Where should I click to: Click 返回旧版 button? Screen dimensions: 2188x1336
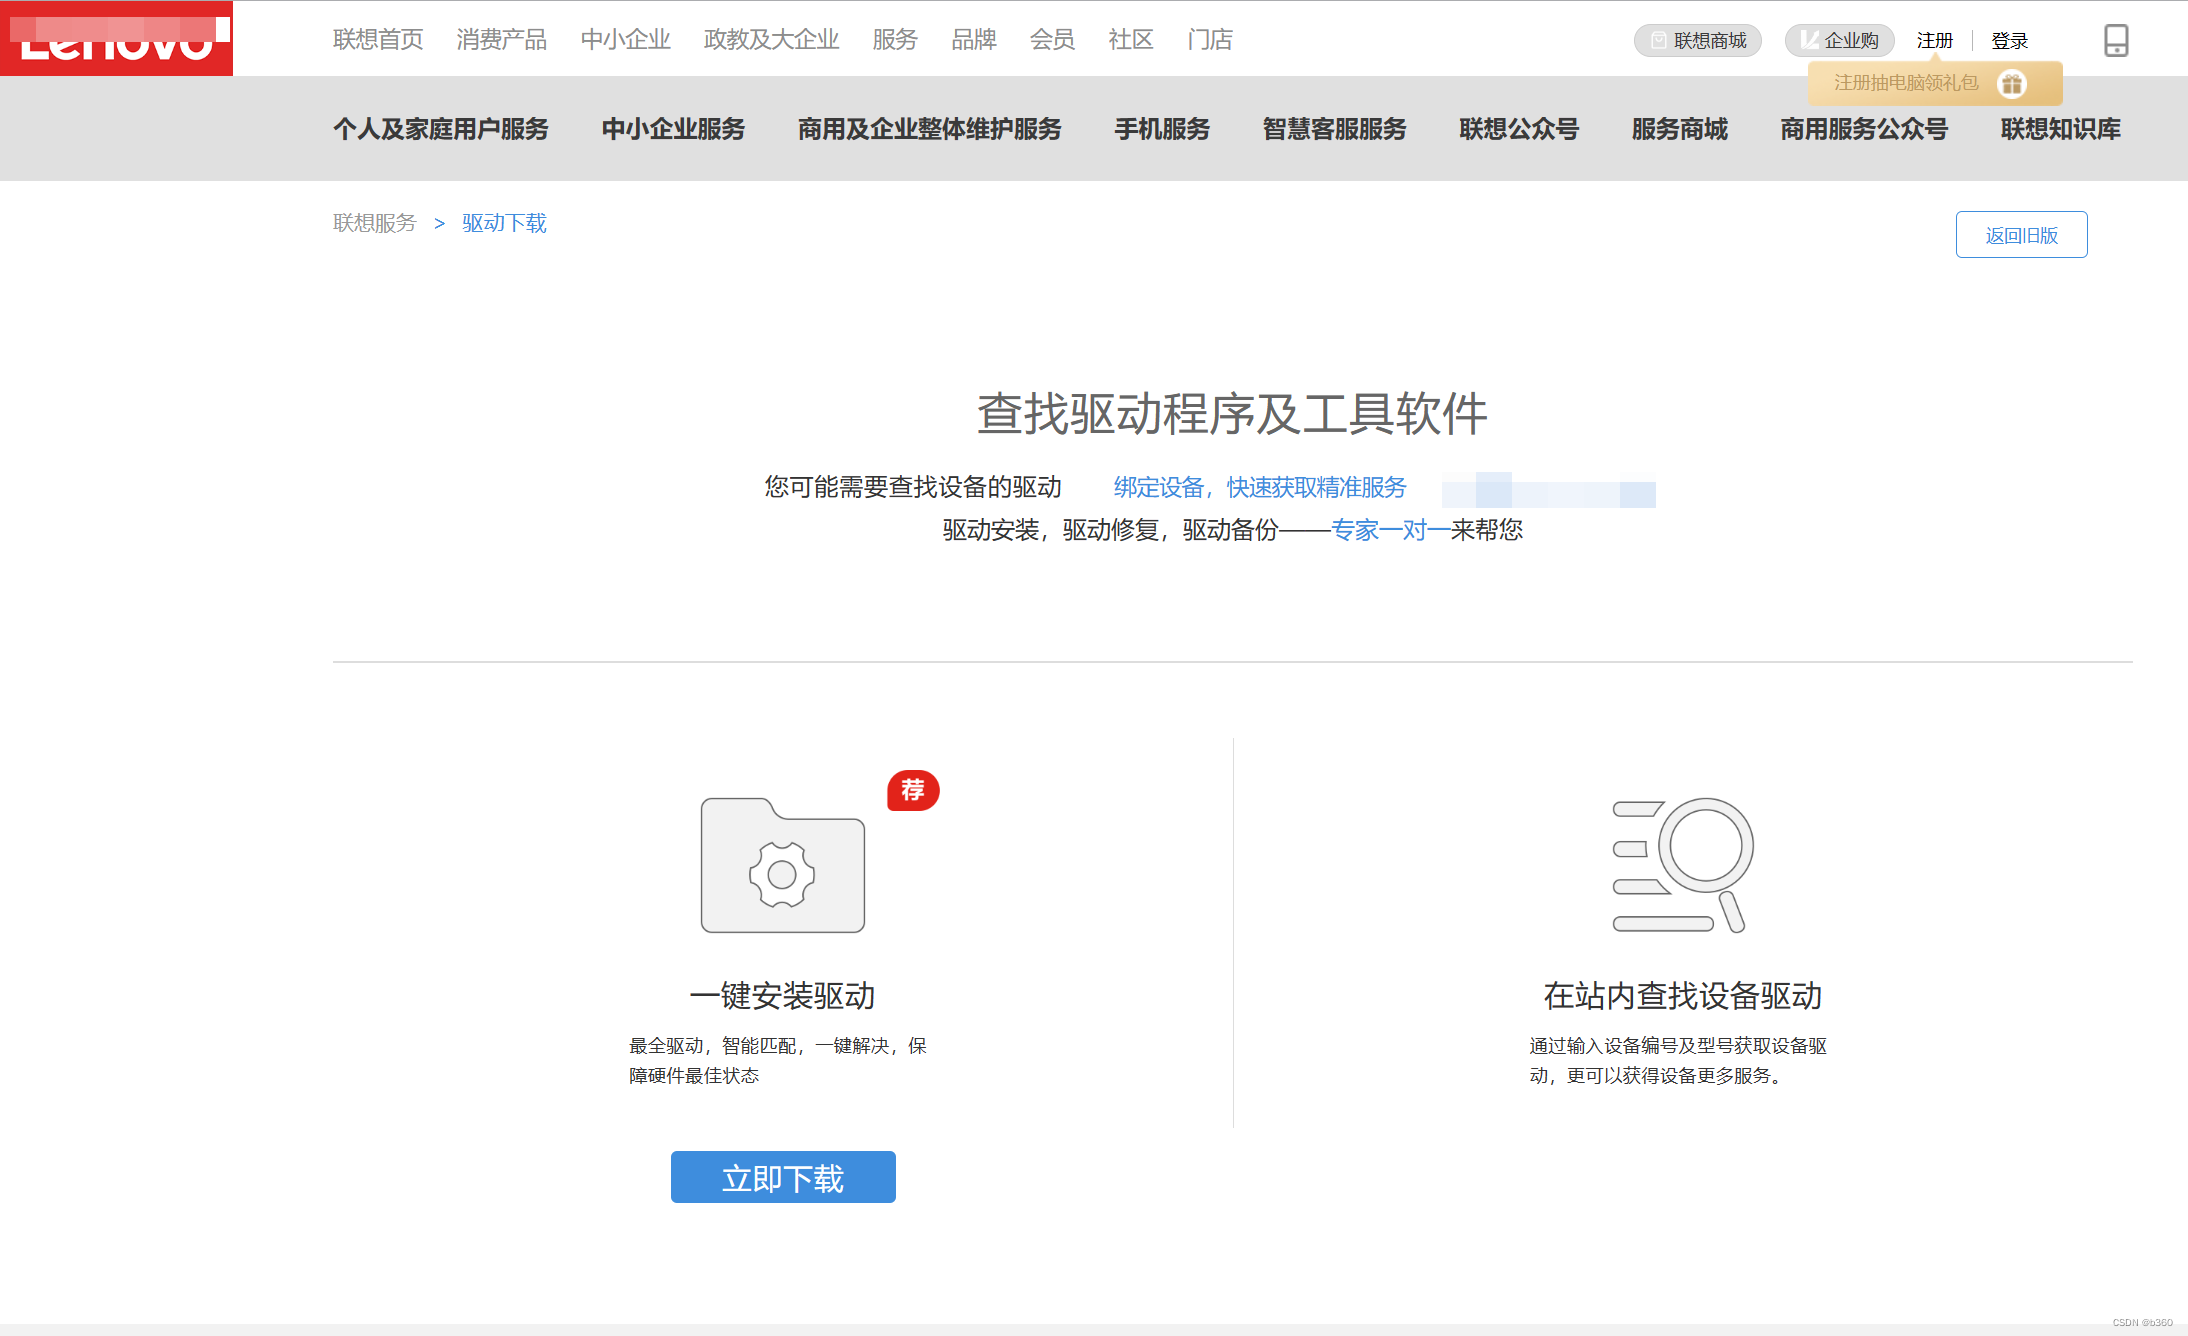[x=2020, y=235]
